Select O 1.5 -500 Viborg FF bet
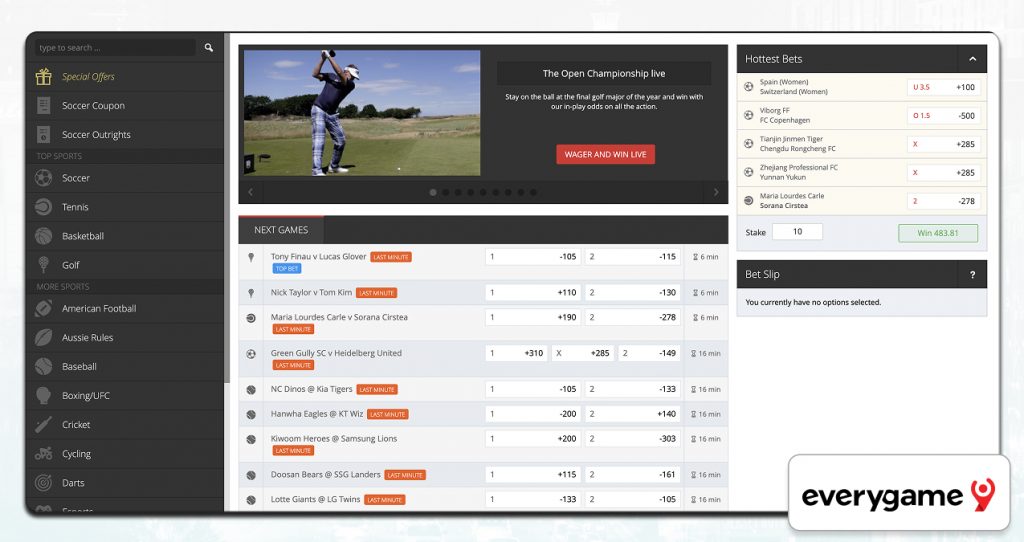 (x=944, y=116)
